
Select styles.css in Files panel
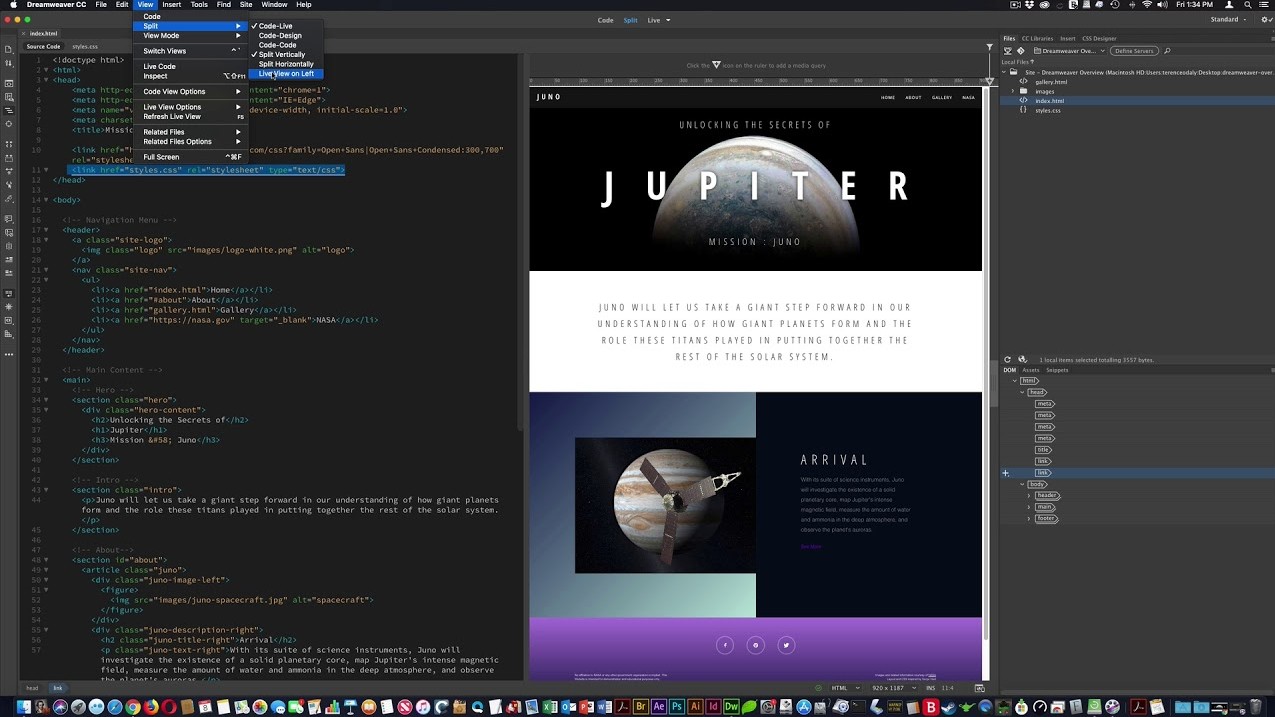coord(1048,110)
